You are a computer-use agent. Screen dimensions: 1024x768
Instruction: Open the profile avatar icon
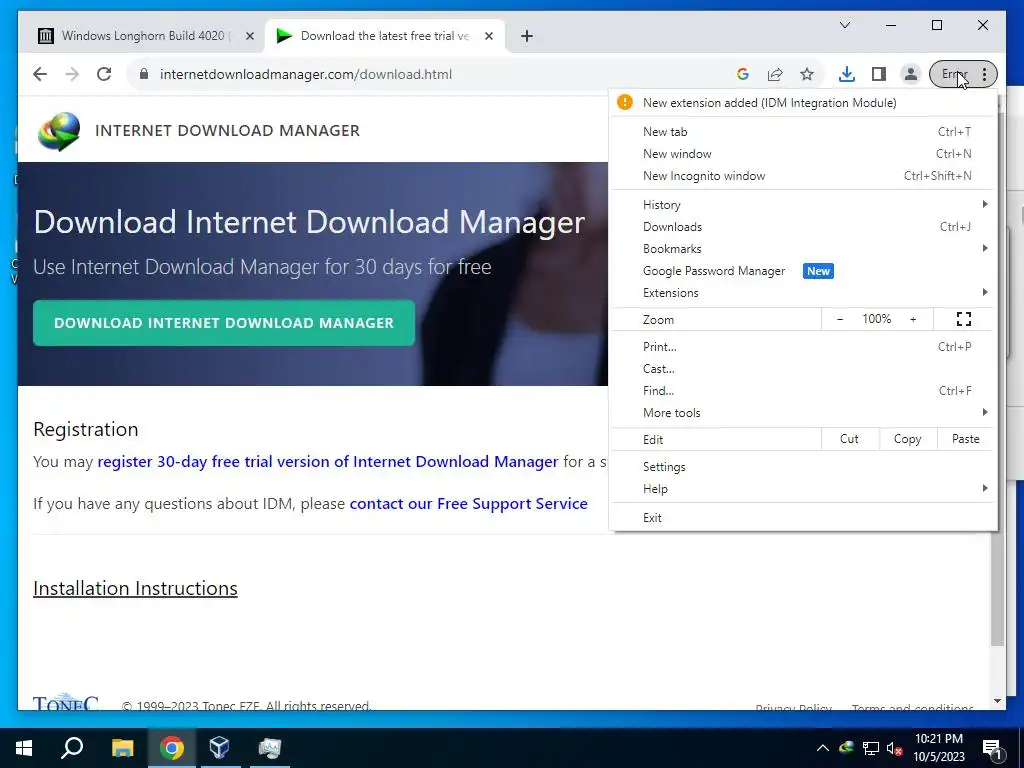(910, 74)
